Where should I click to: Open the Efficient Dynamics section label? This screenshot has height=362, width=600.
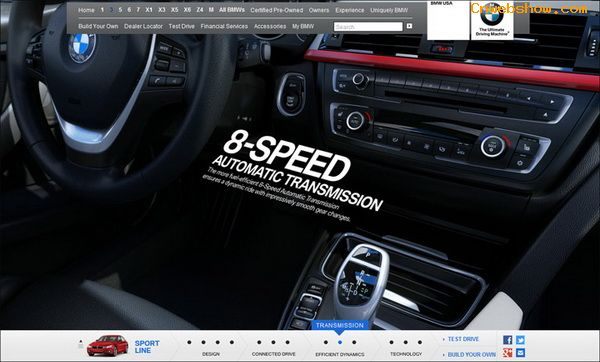coord(340,354)
